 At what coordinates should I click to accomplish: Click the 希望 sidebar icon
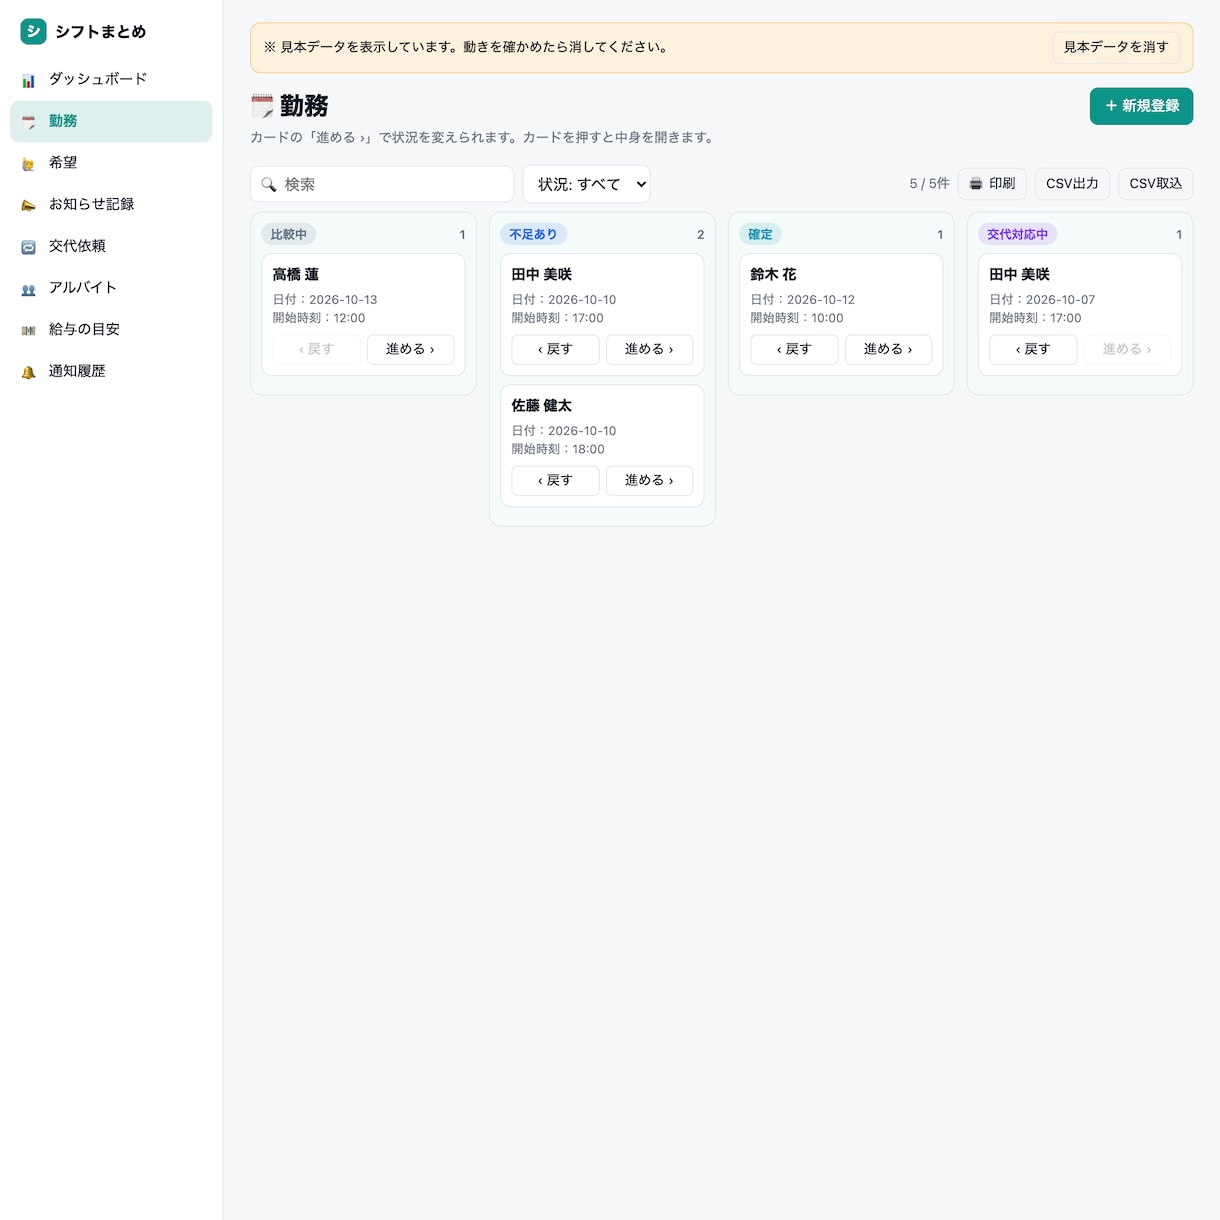[29, 163]
